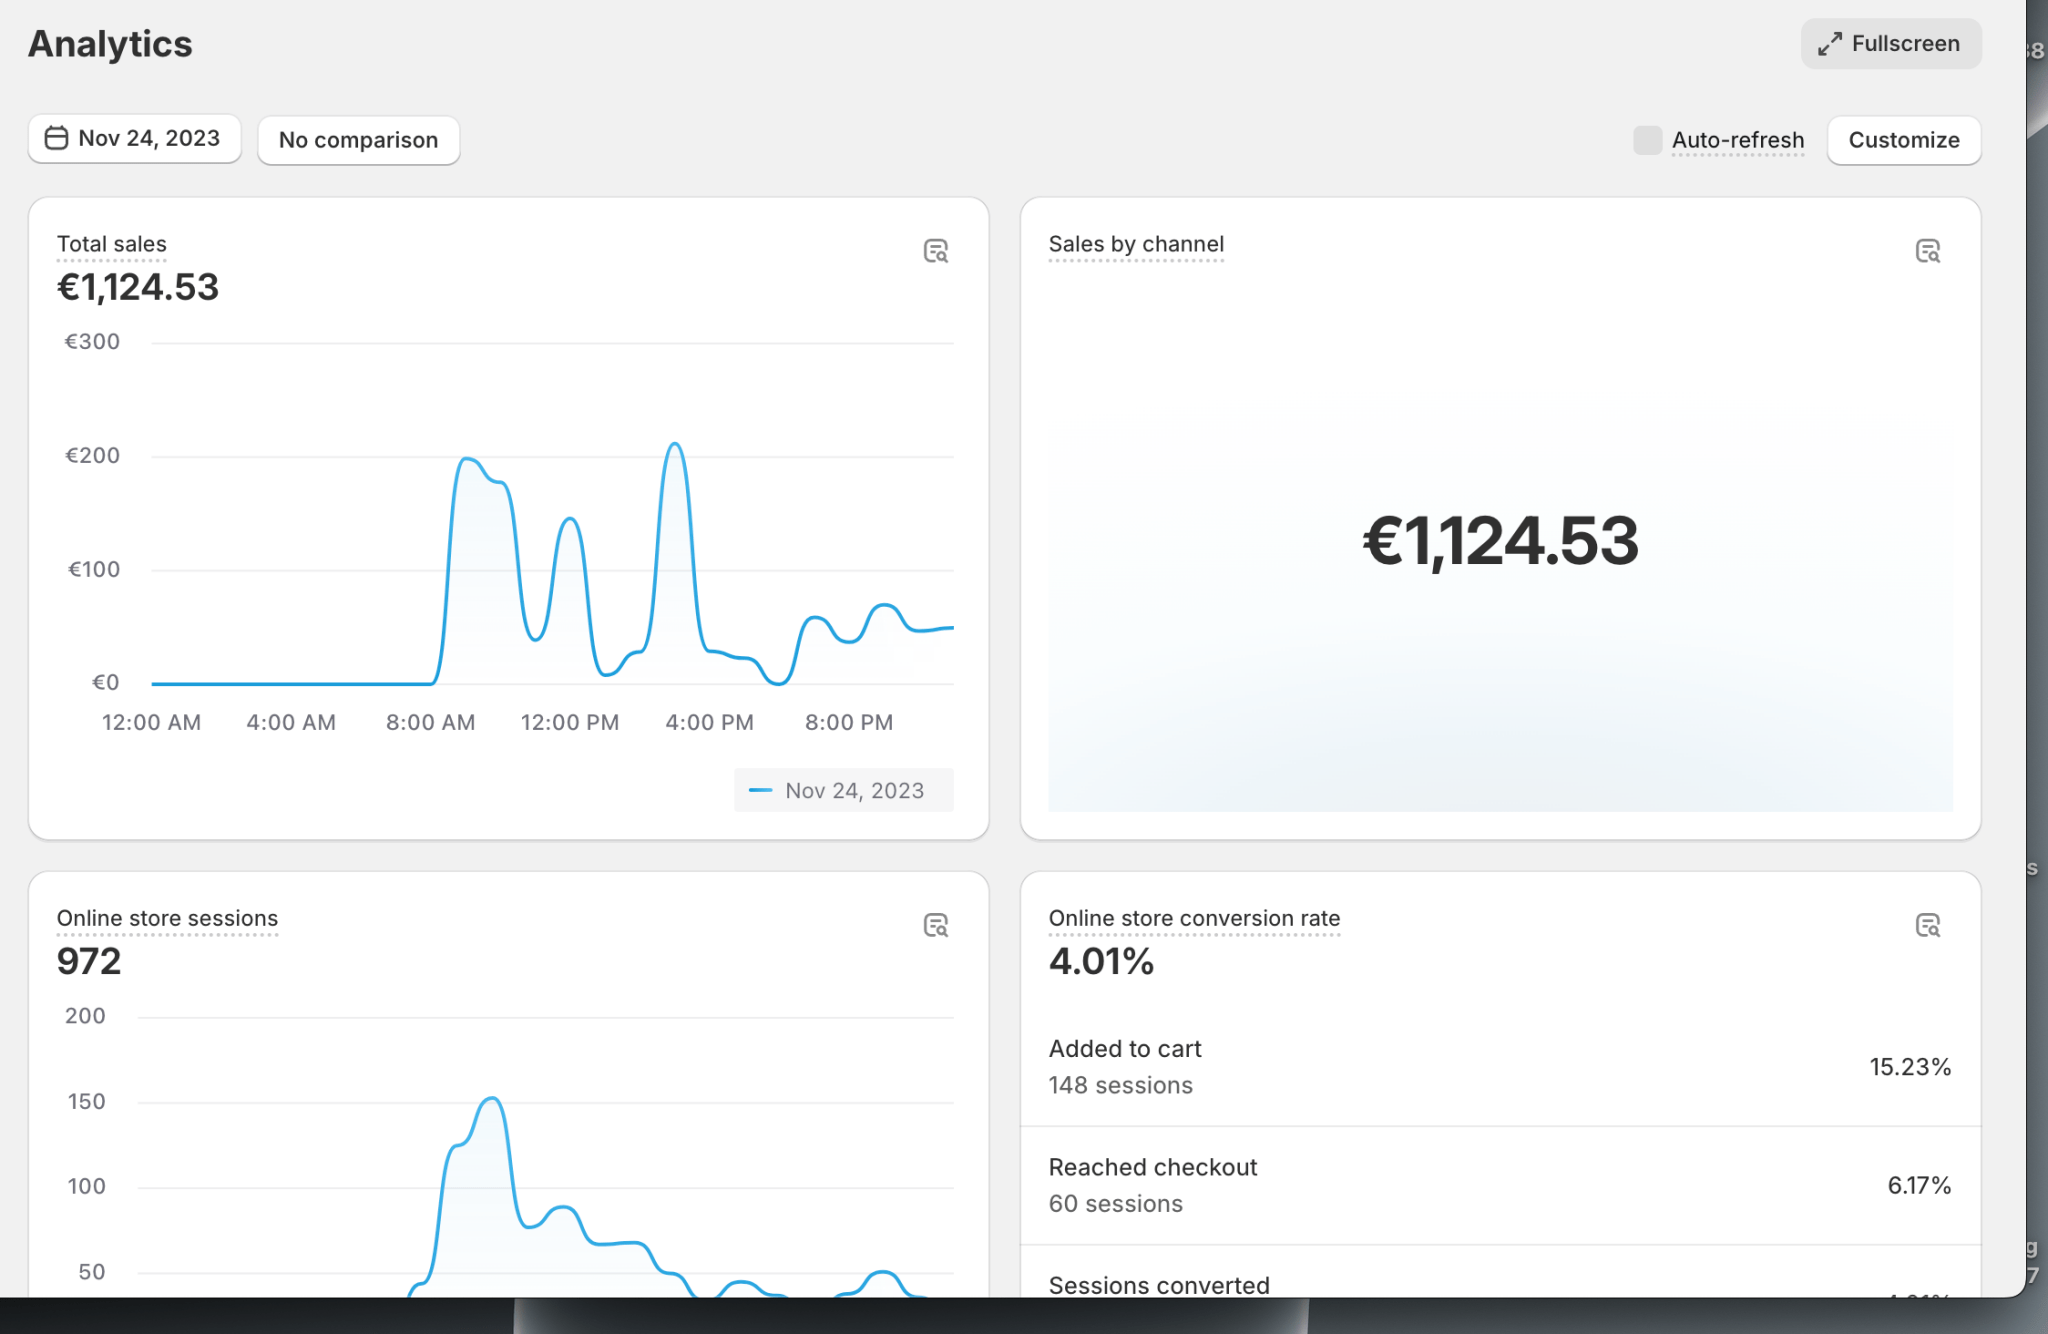The width and height of the screenshot is (2048, 1334).
Task: Click the Fullscreen expand arrows icon
Action: click(x=1829, y=44)
